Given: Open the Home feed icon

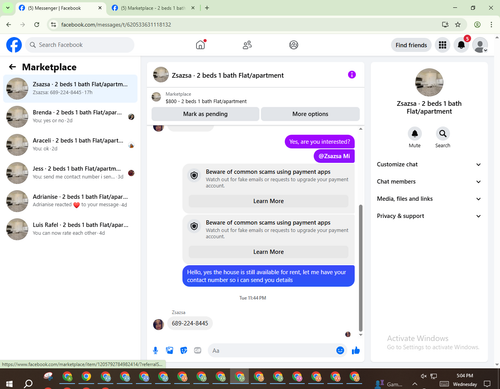Looking at the screenshot, I should [x=200, y=45].
